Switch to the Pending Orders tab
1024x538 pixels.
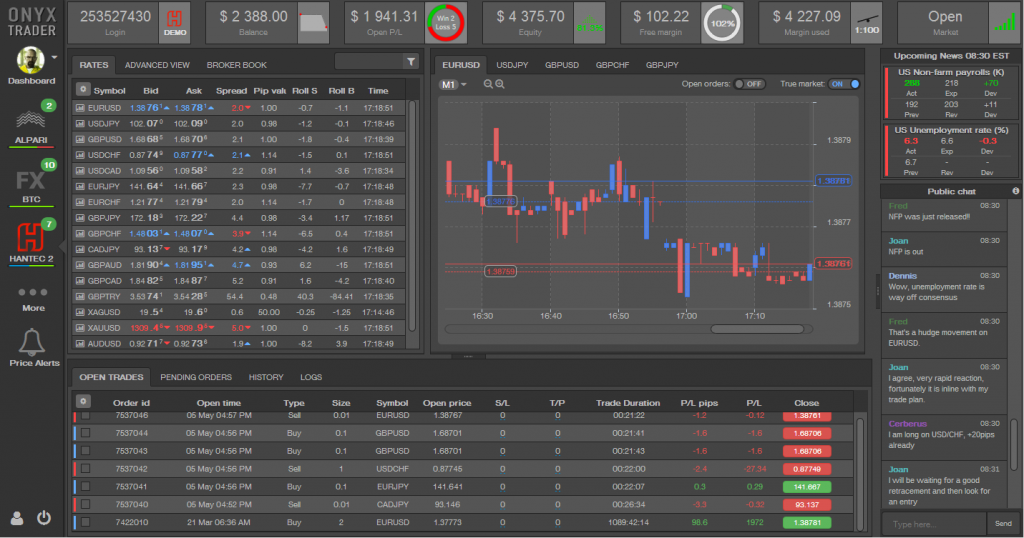click(196, 377)
